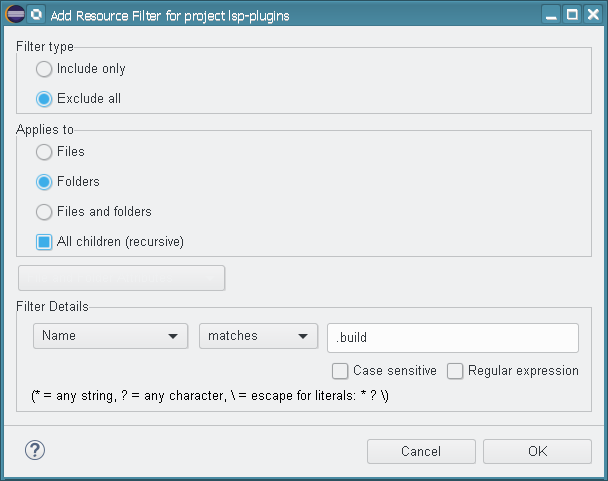This screenshot has height=481, width=608.
Task: Check the Regular expression box
Action: [x=455, y=371]
